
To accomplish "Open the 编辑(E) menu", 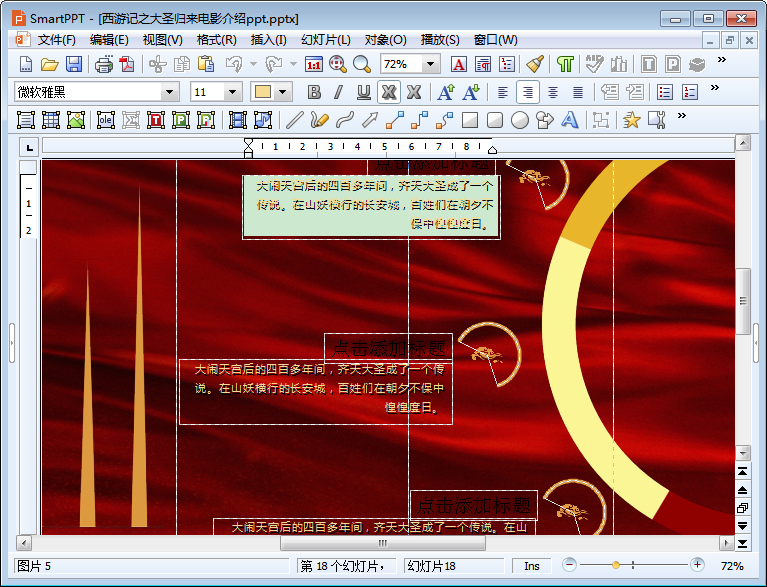I will coord(109,40).
